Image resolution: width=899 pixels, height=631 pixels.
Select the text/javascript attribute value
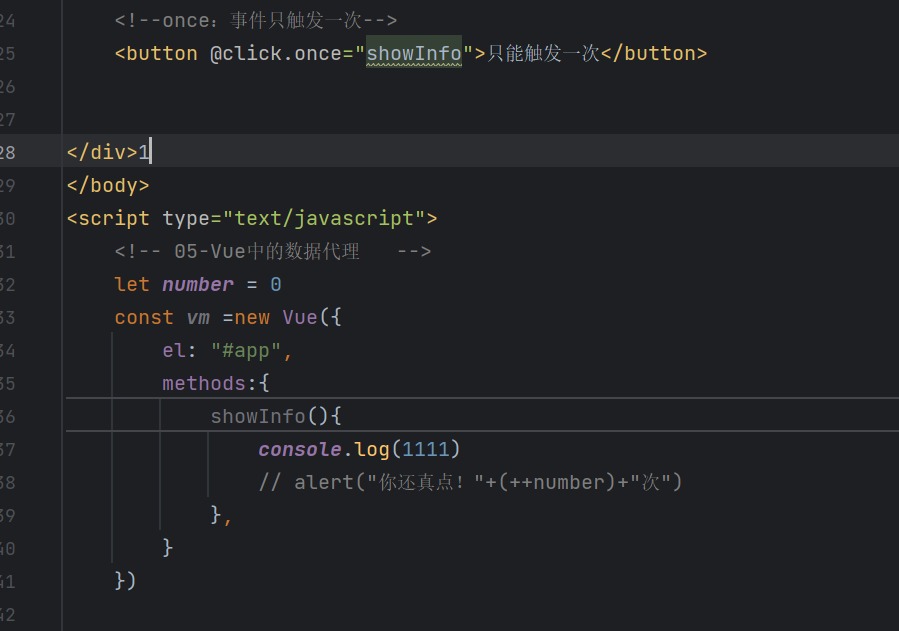[324, 218]
